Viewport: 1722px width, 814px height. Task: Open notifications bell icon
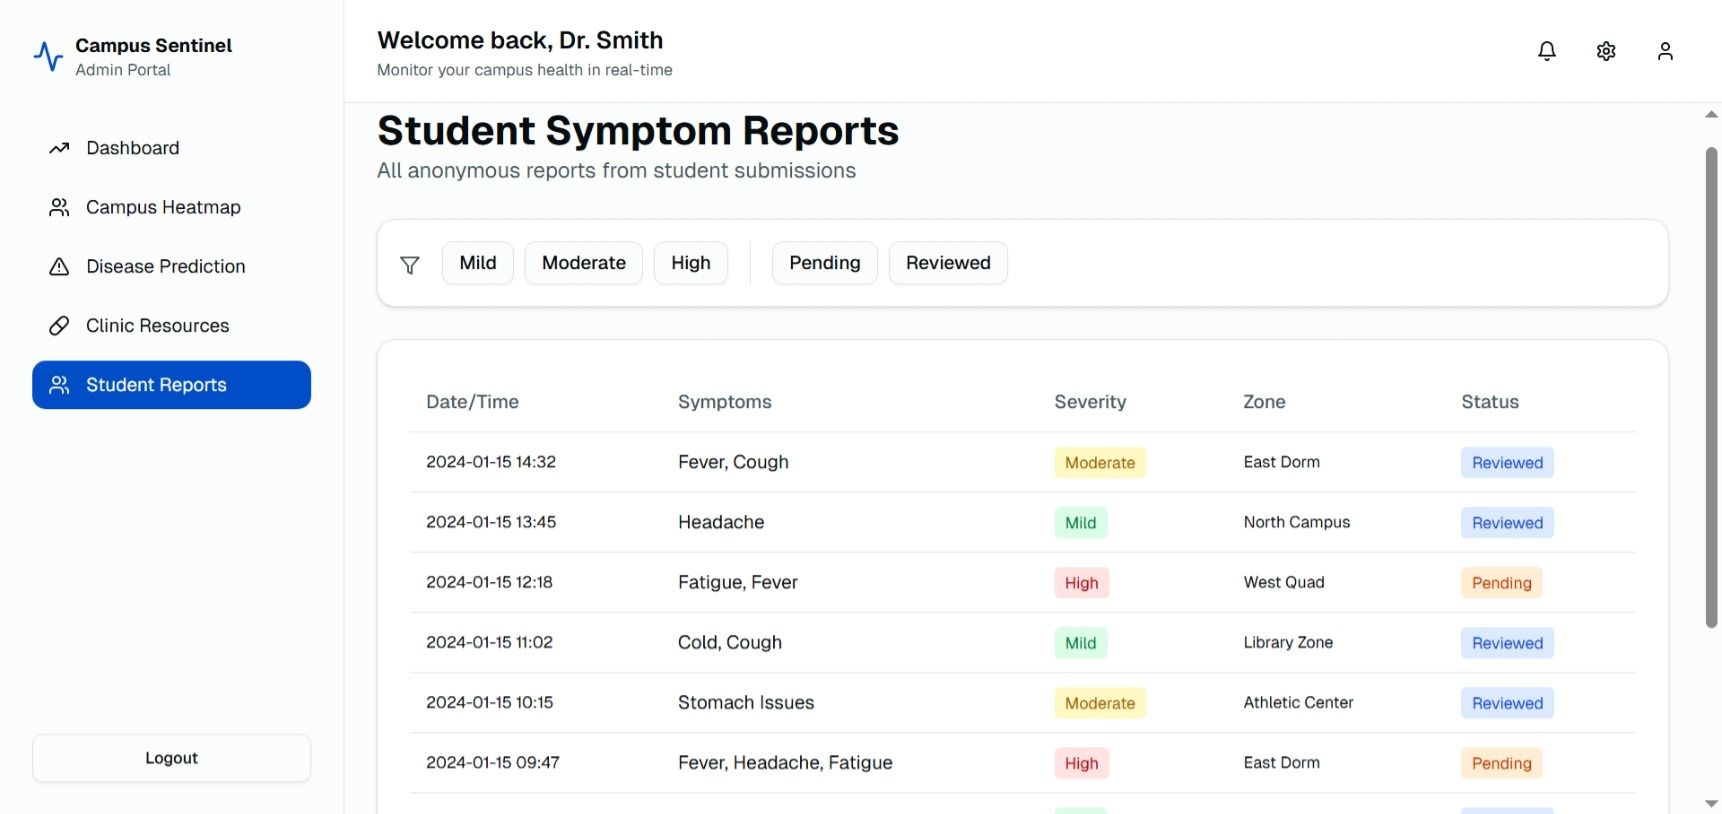[1546, 51]
